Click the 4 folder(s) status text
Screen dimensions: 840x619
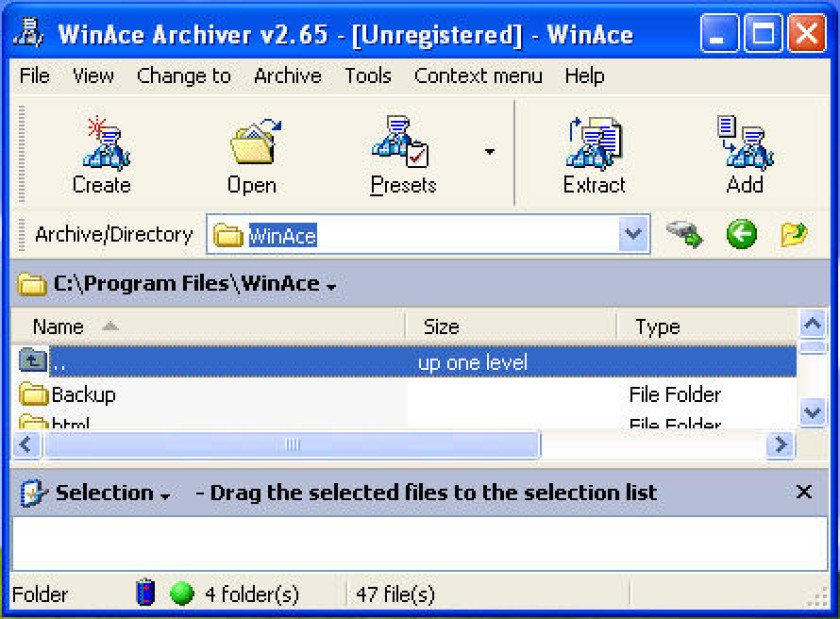[x=252, y=594]
